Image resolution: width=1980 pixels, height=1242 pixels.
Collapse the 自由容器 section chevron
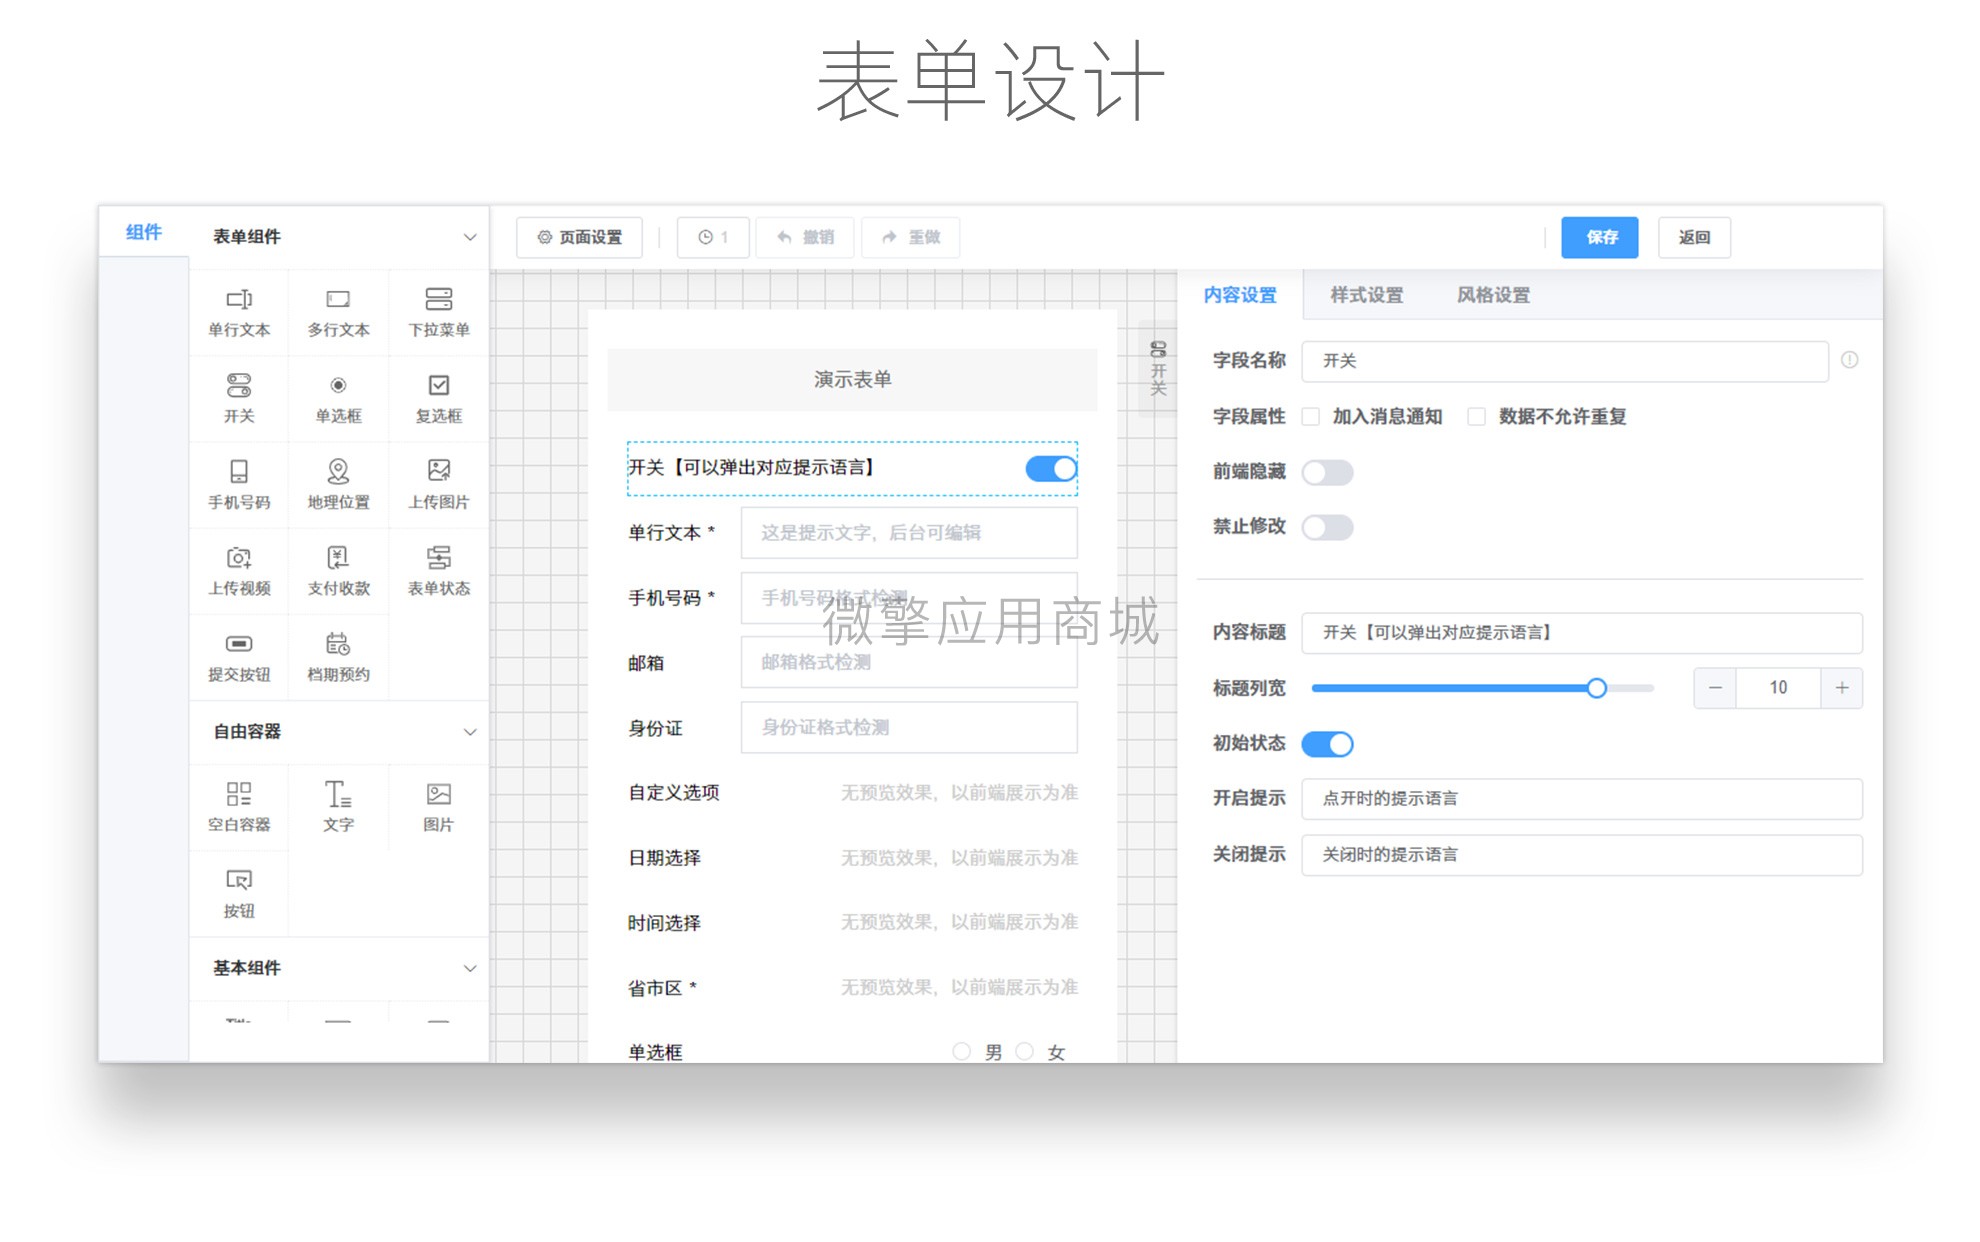(x=470, y=732)
